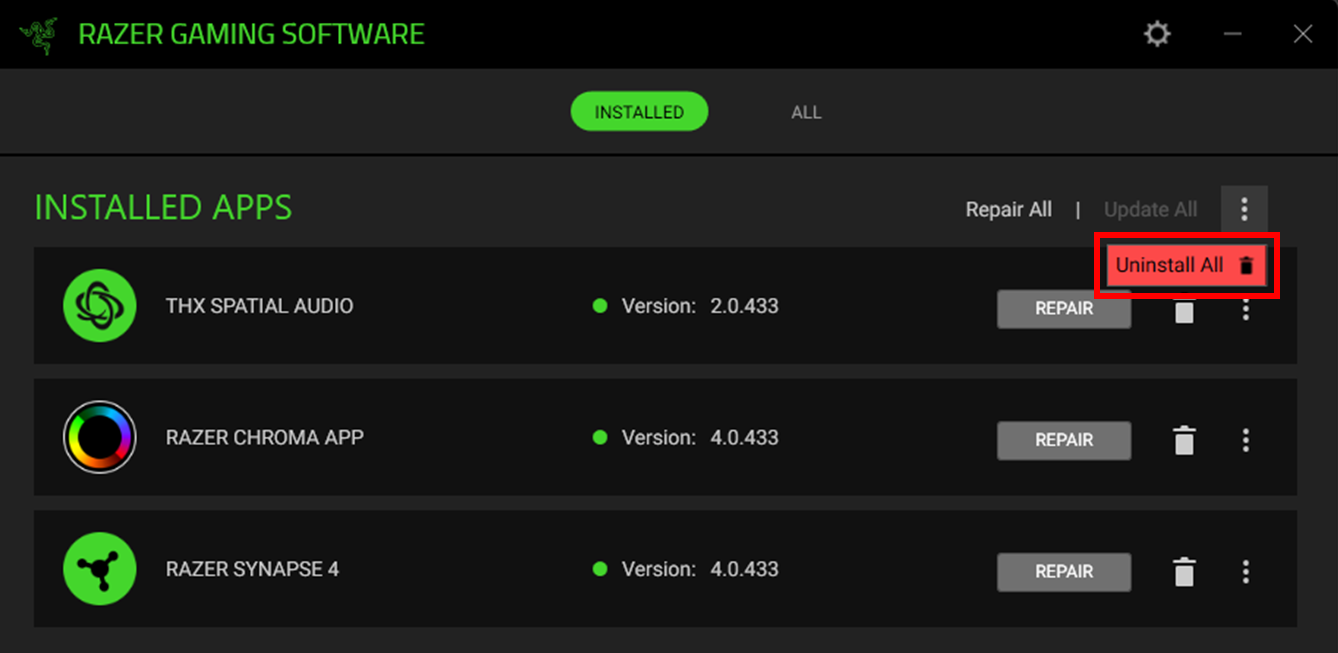Click the trash icon beside Razer Synapse 4
This screenshot has height=653, width=1338.
[1184, 571]
